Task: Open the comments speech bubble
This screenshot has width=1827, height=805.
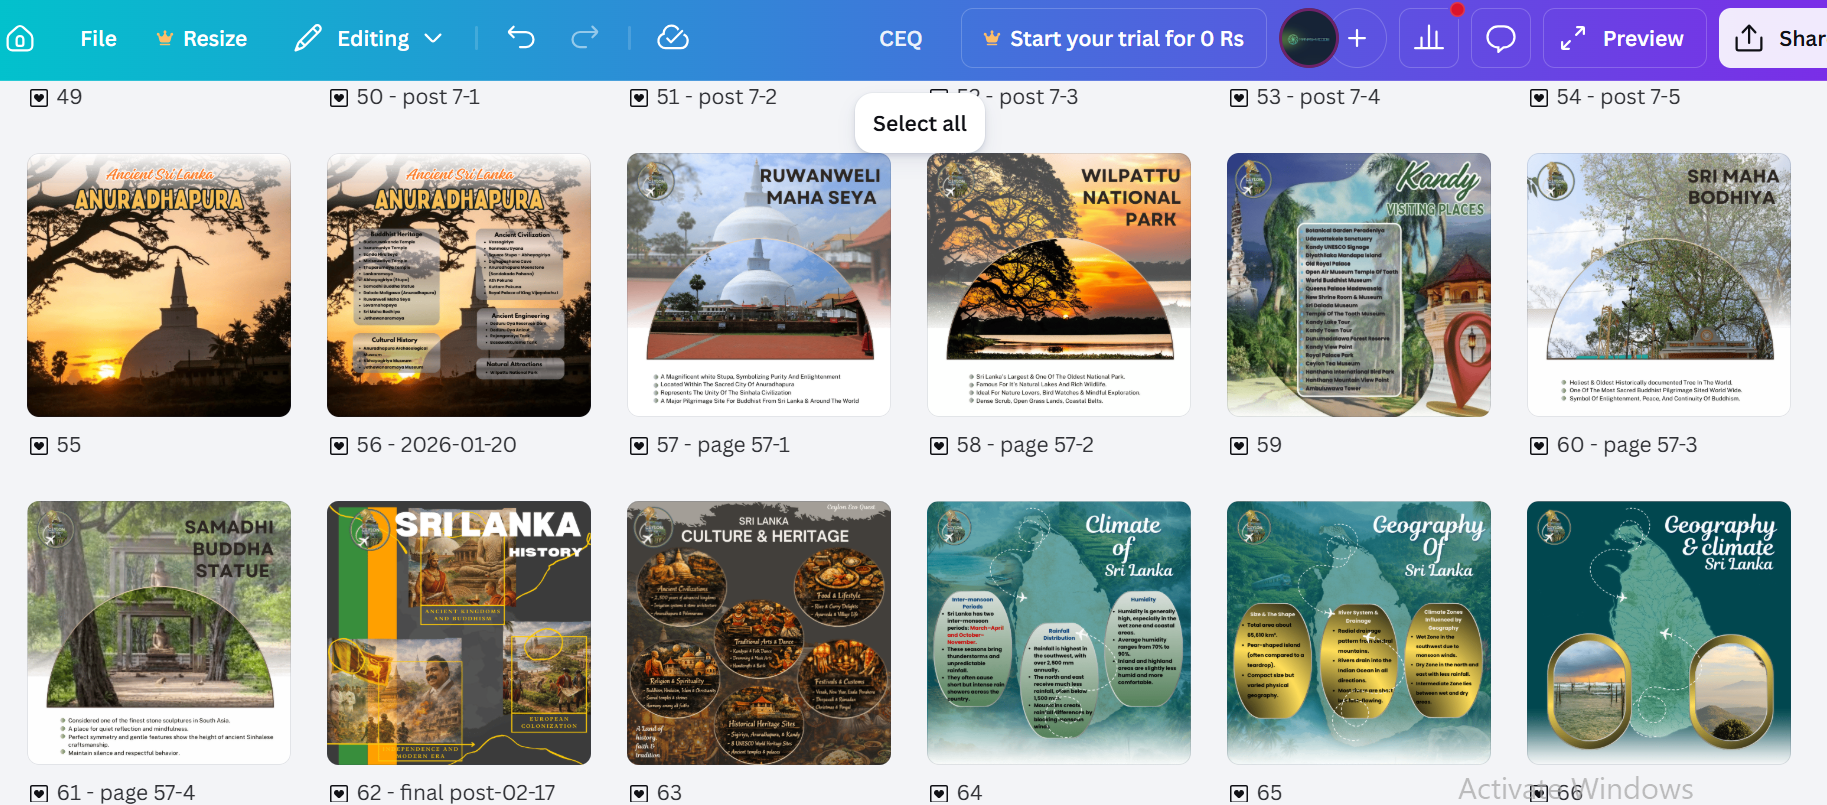Action: (x=1501, y=38)
